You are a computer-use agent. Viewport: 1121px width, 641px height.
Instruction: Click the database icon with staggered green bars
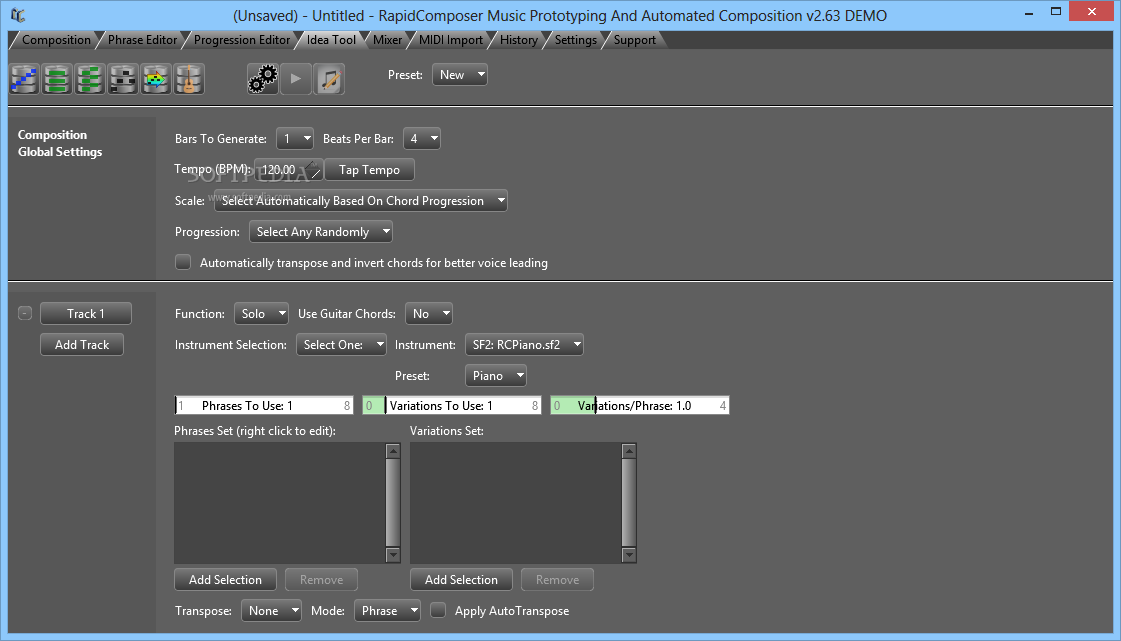tap(90, 79)
